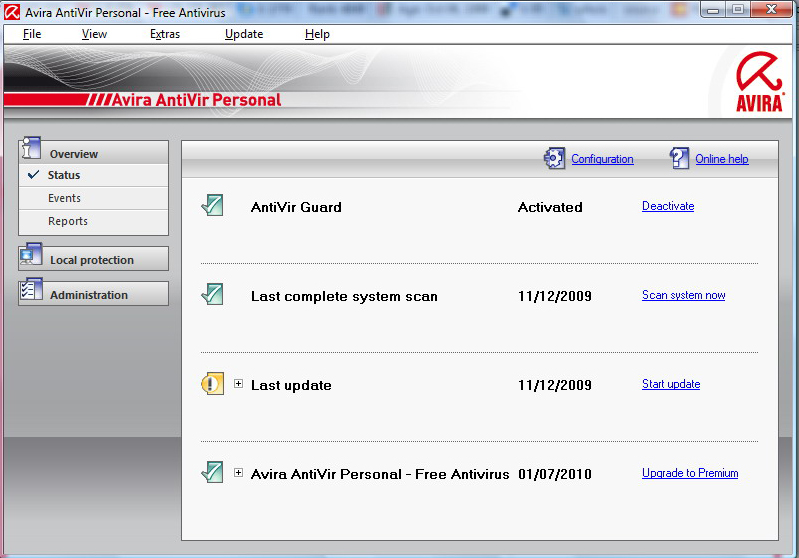Screen dimensions: 799x558
Task: Click the 11/12/2009 date next to Last update
Action: click(x=554, y=385)
